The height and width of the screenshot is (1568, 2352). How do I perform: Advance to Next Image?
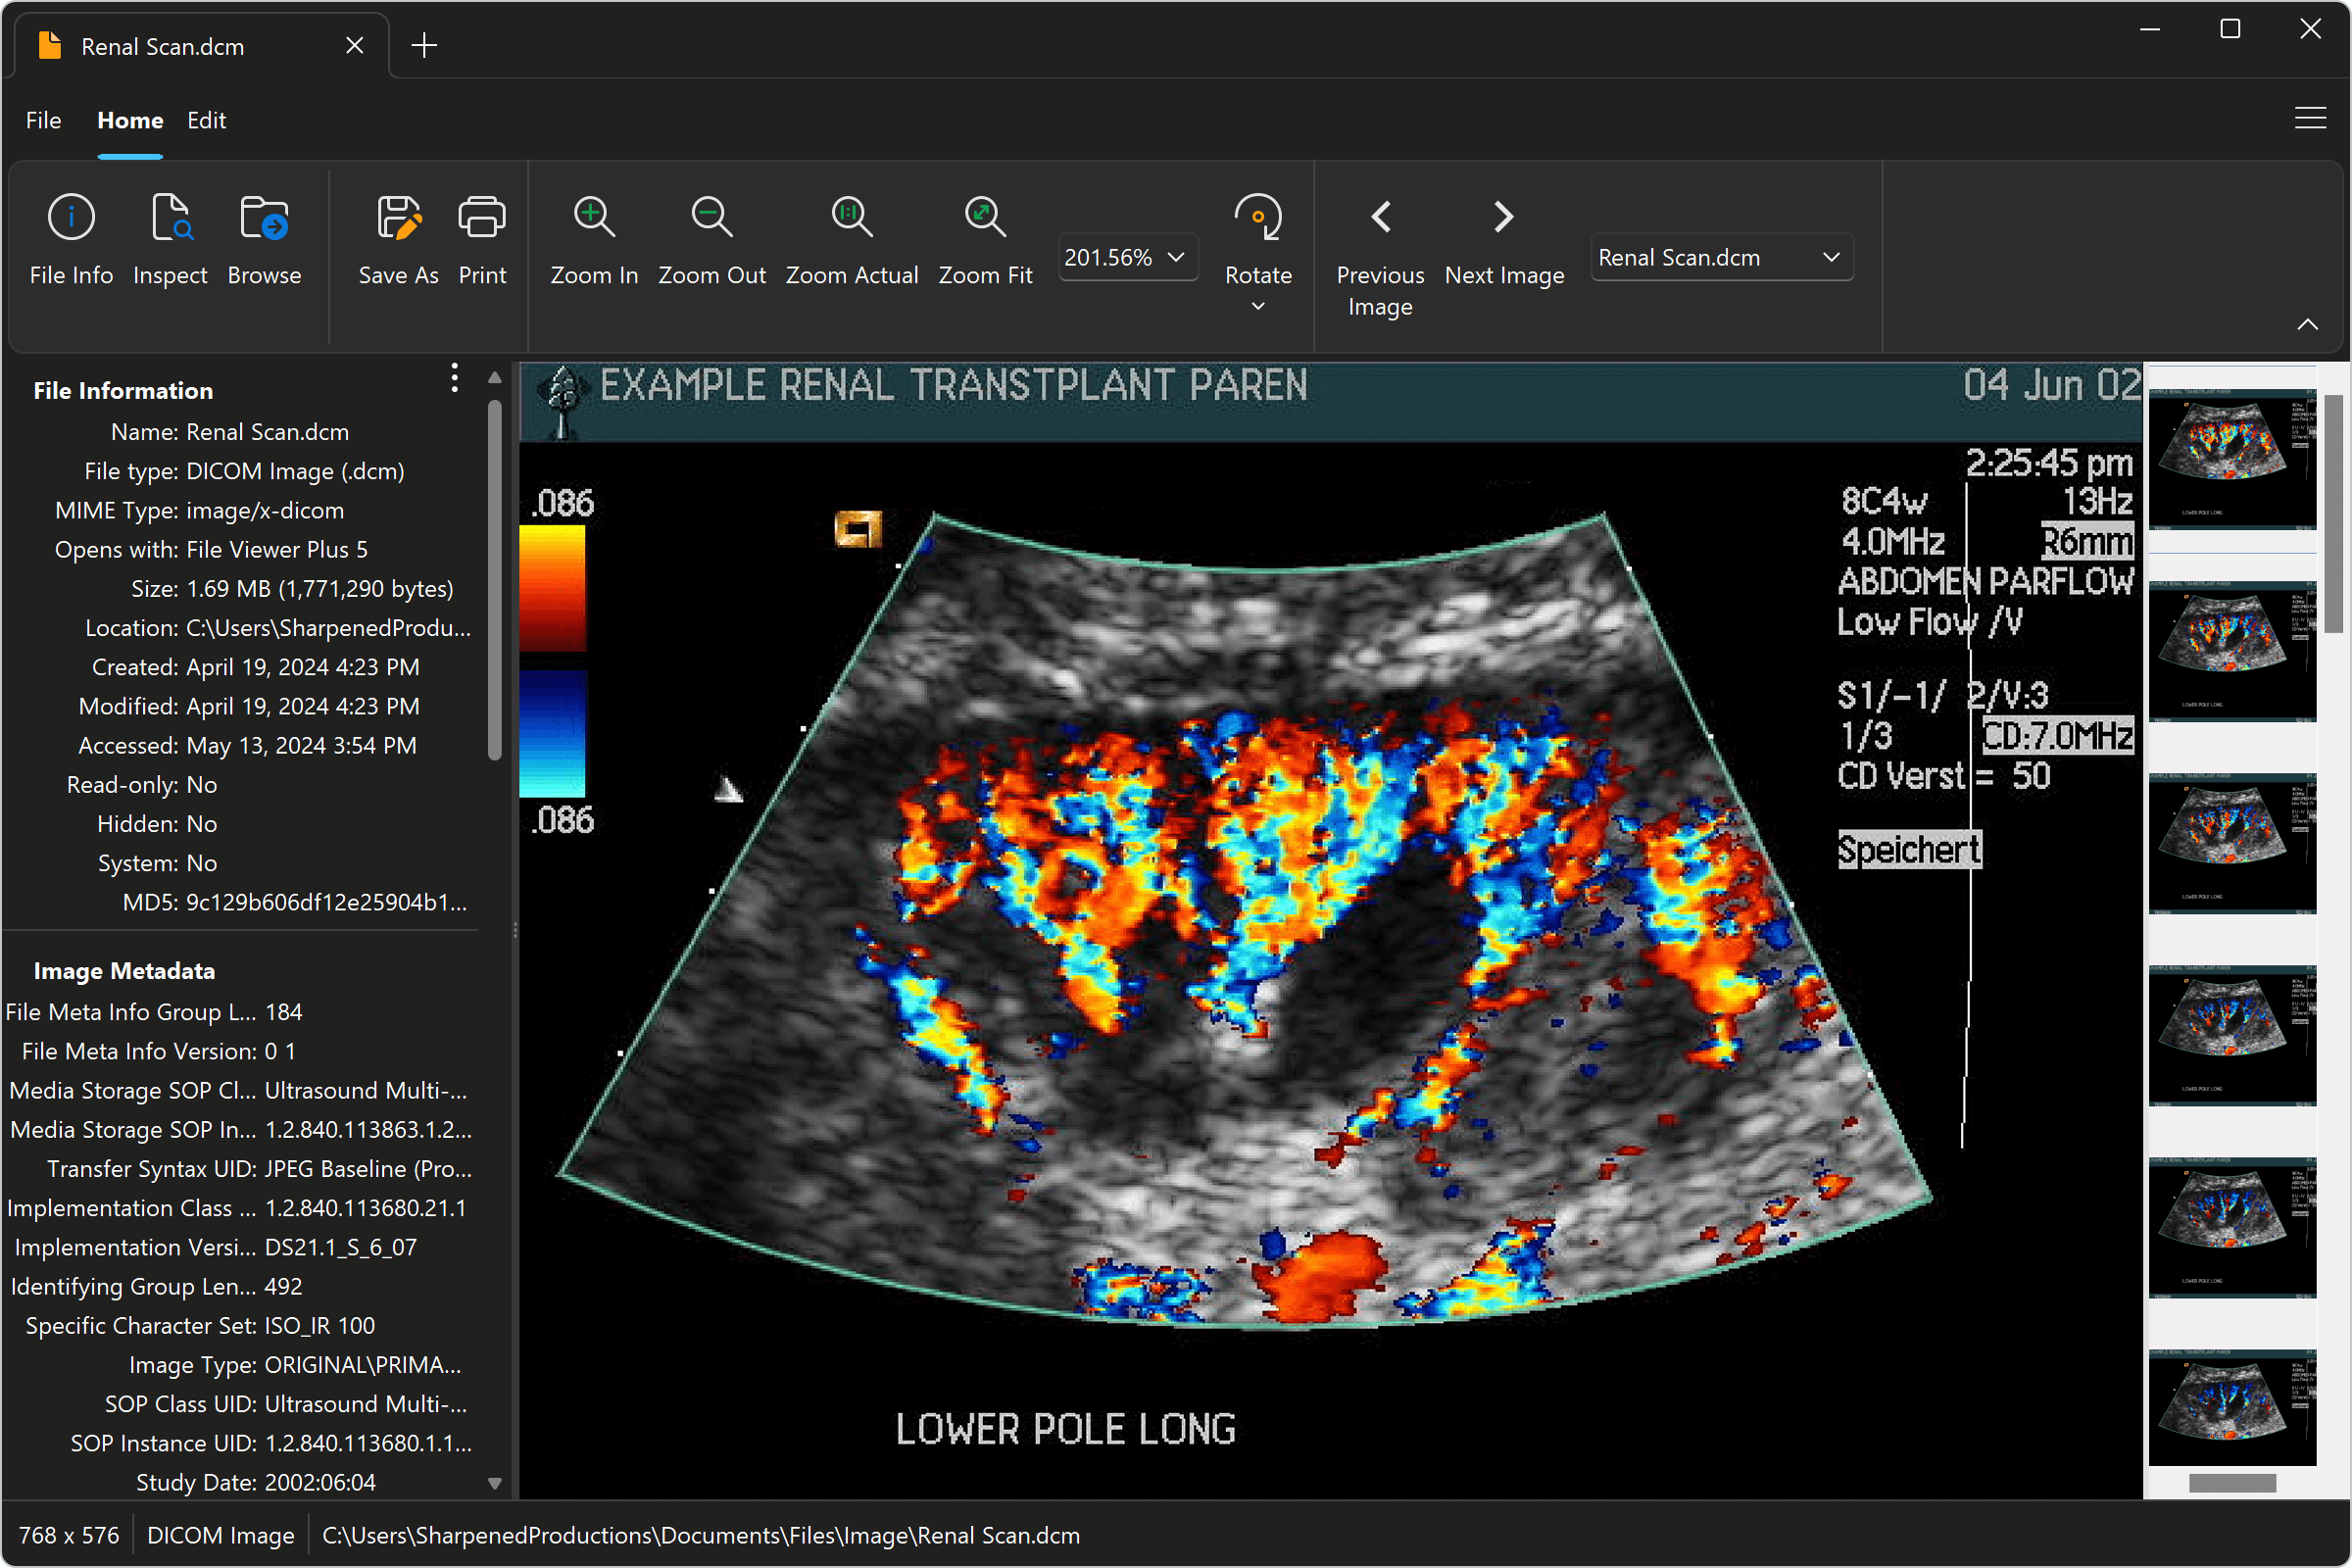(x=1503, y=217)
